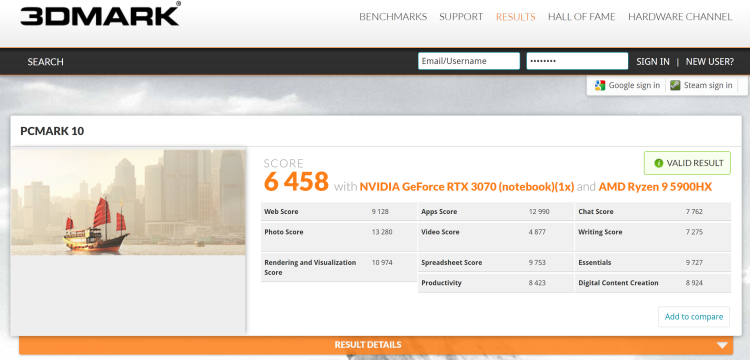Image resolution: width=750 pixels, height=360 pixels.
Task: Click the sailing ship benchmark image
Action: tap(128, 202)
